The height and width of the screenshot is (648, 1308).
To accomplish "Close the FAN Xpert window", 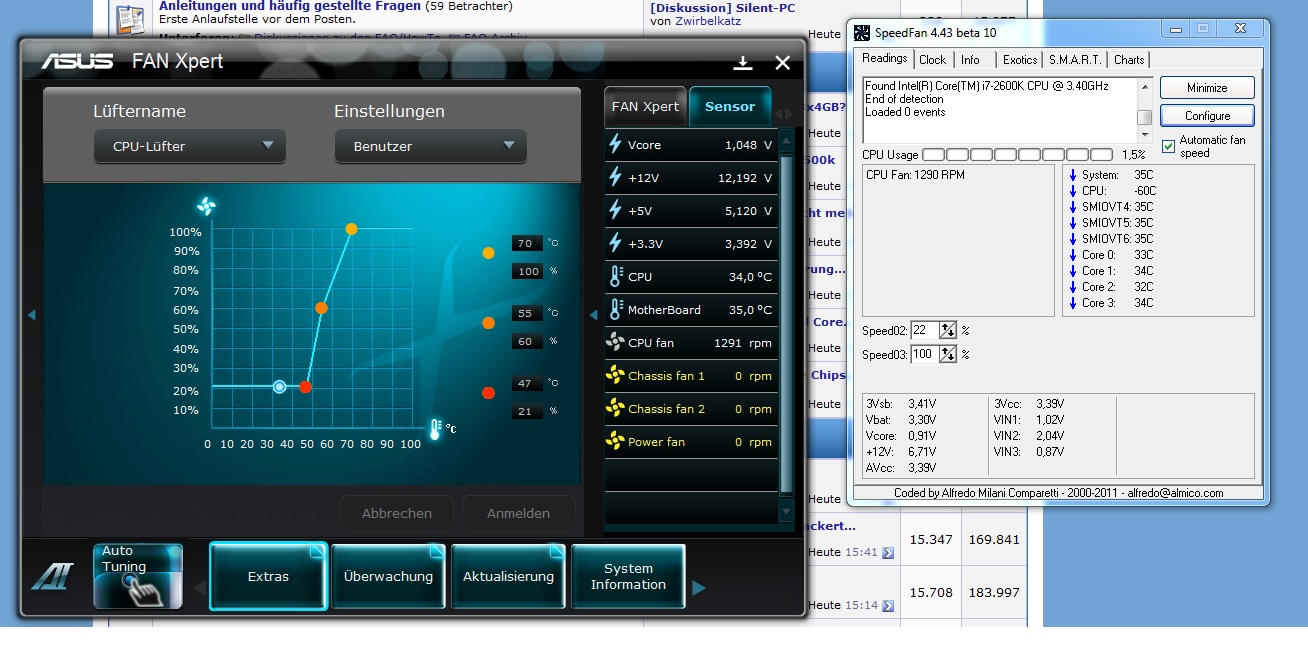I will pos(782,63).
